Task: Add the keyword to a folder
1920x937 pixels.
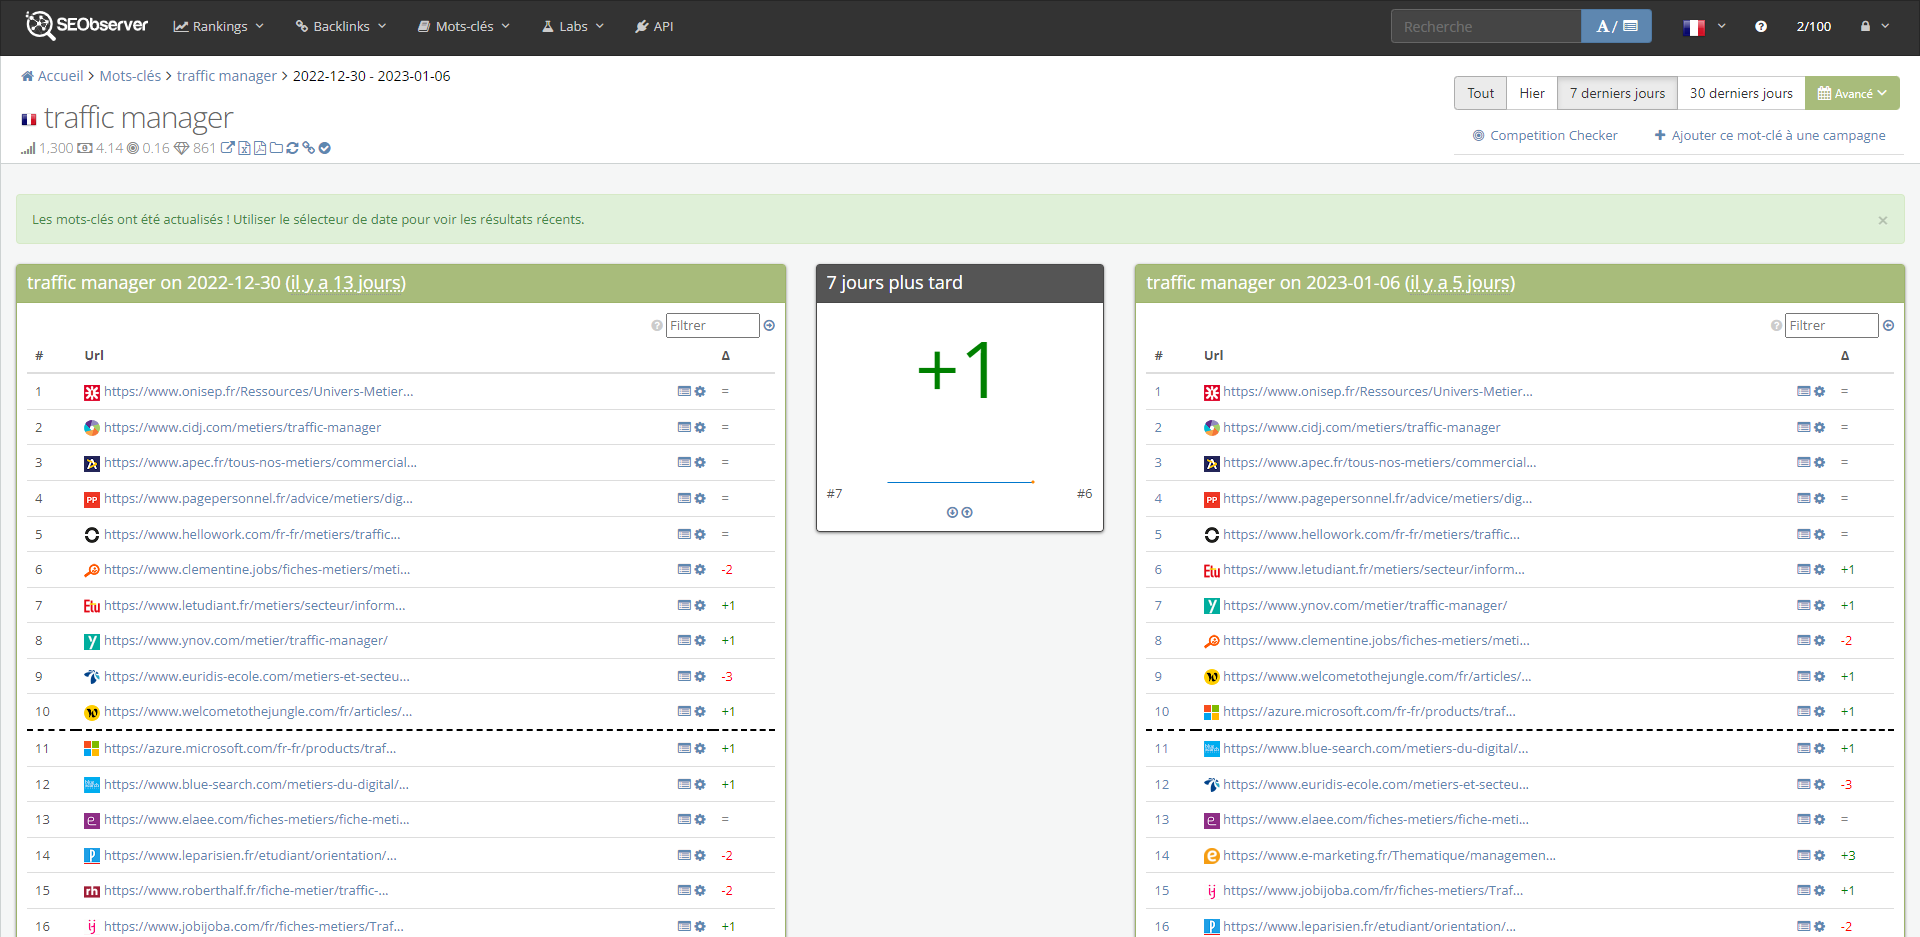Action: [276, 148]
